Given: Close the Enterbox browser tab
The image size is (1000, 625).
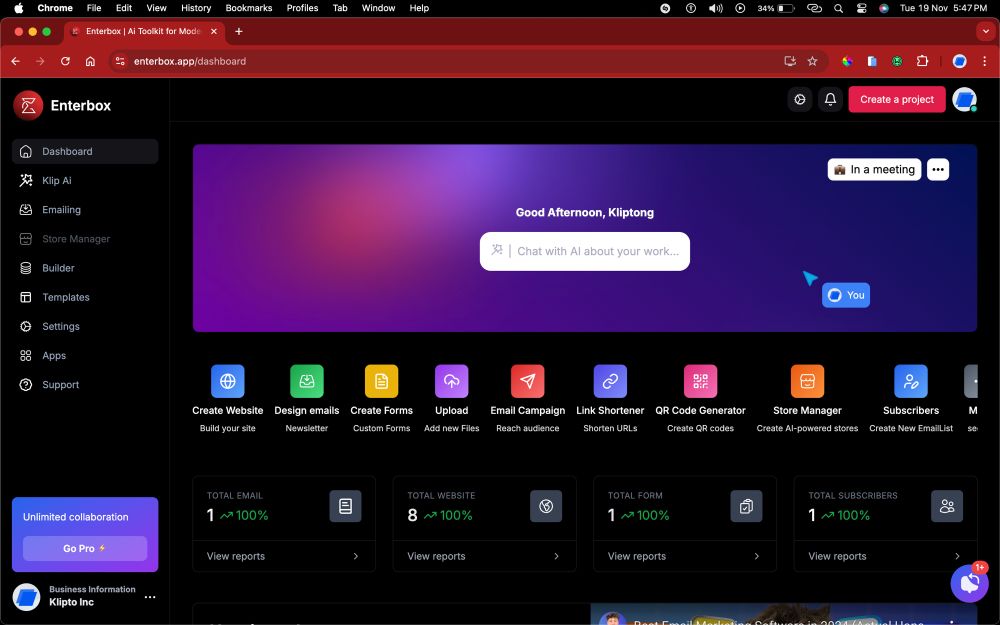Looking at the screenshot, I should (x=214, y=31).
